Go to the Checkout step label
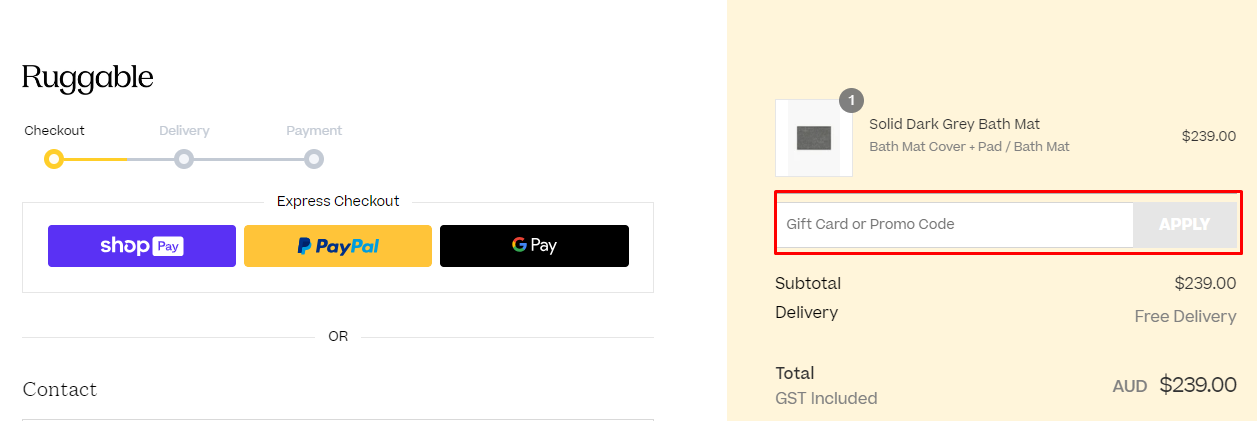 pos(55,131)
